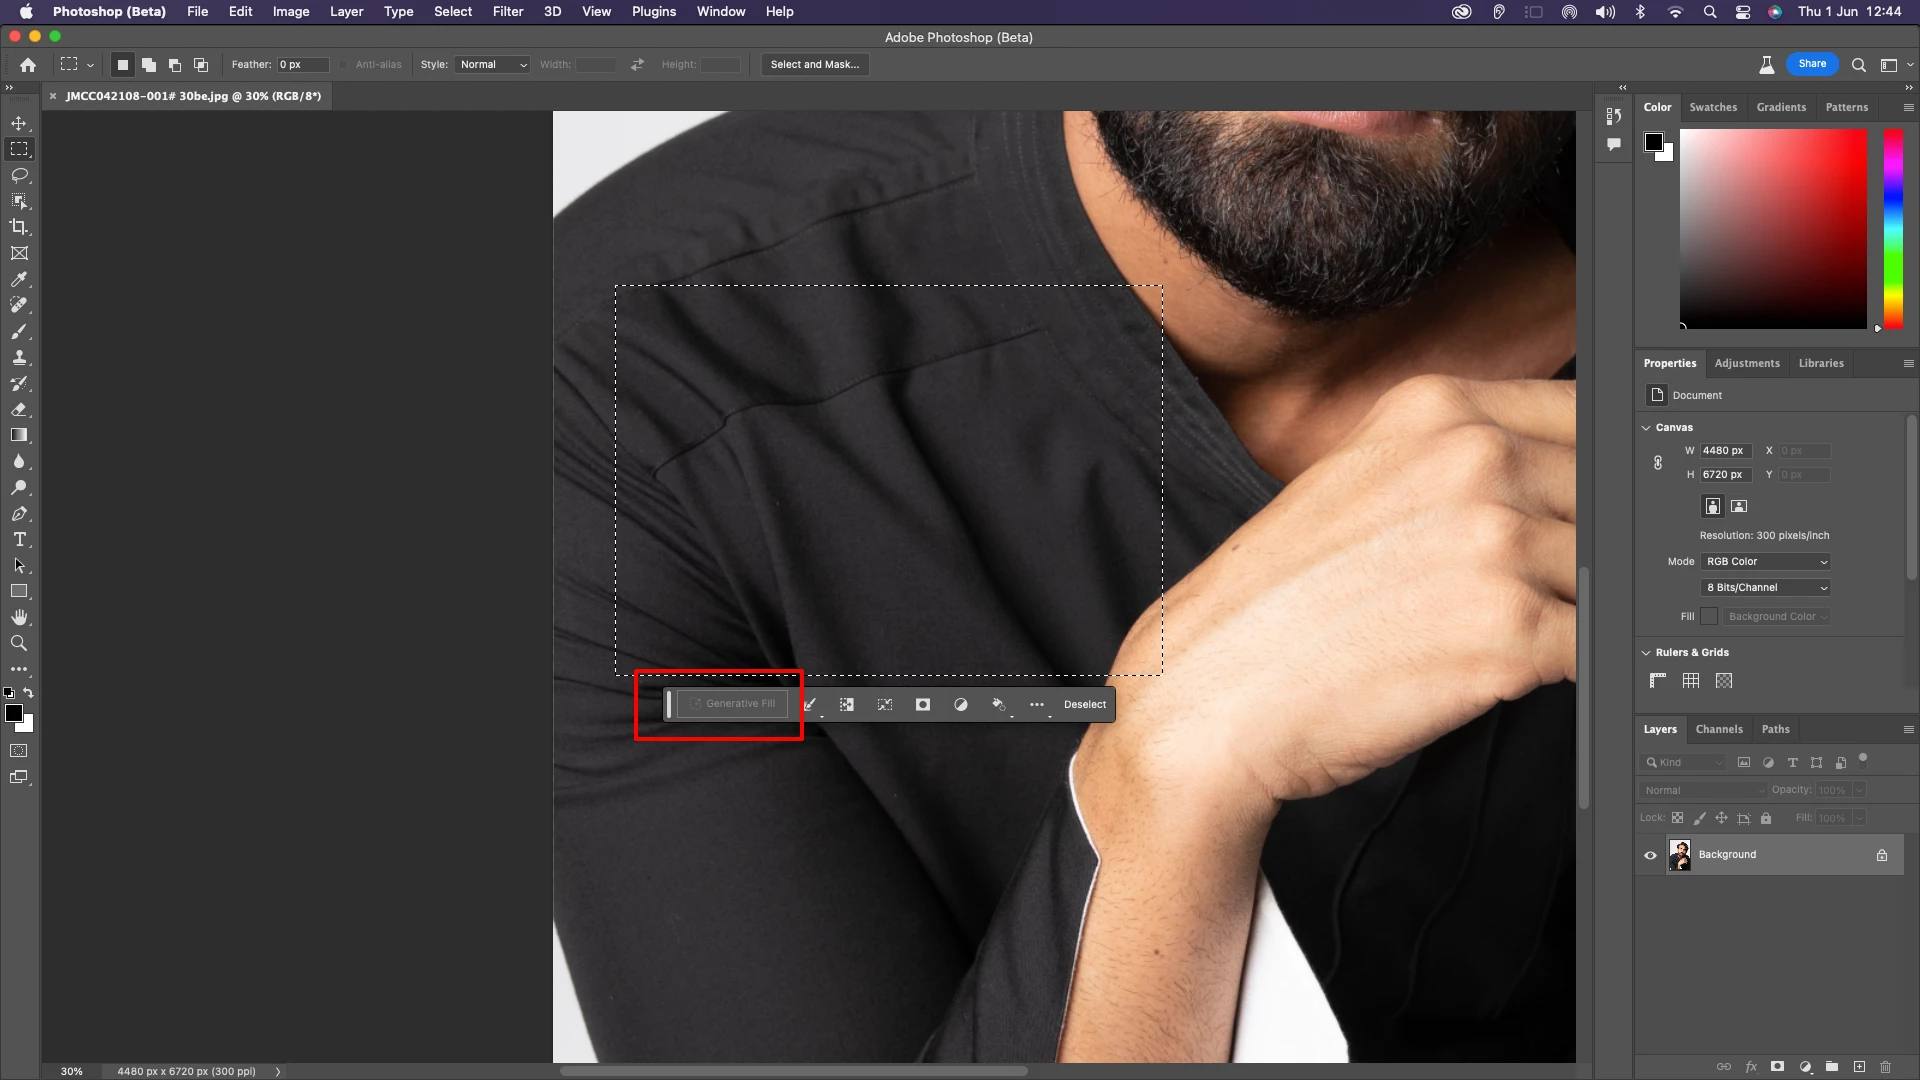The image size is (1920, 1080).
Task: Select the Crop tool
Action: click(x=19, y=227)
